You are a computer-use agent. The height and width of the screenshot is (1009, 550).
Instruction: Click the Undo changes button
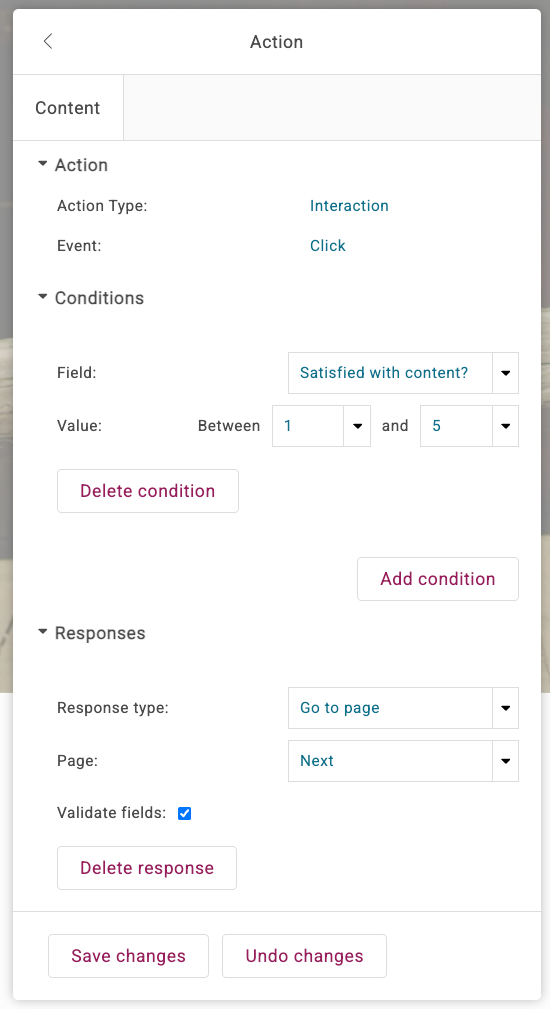click(x=304, y=956)
